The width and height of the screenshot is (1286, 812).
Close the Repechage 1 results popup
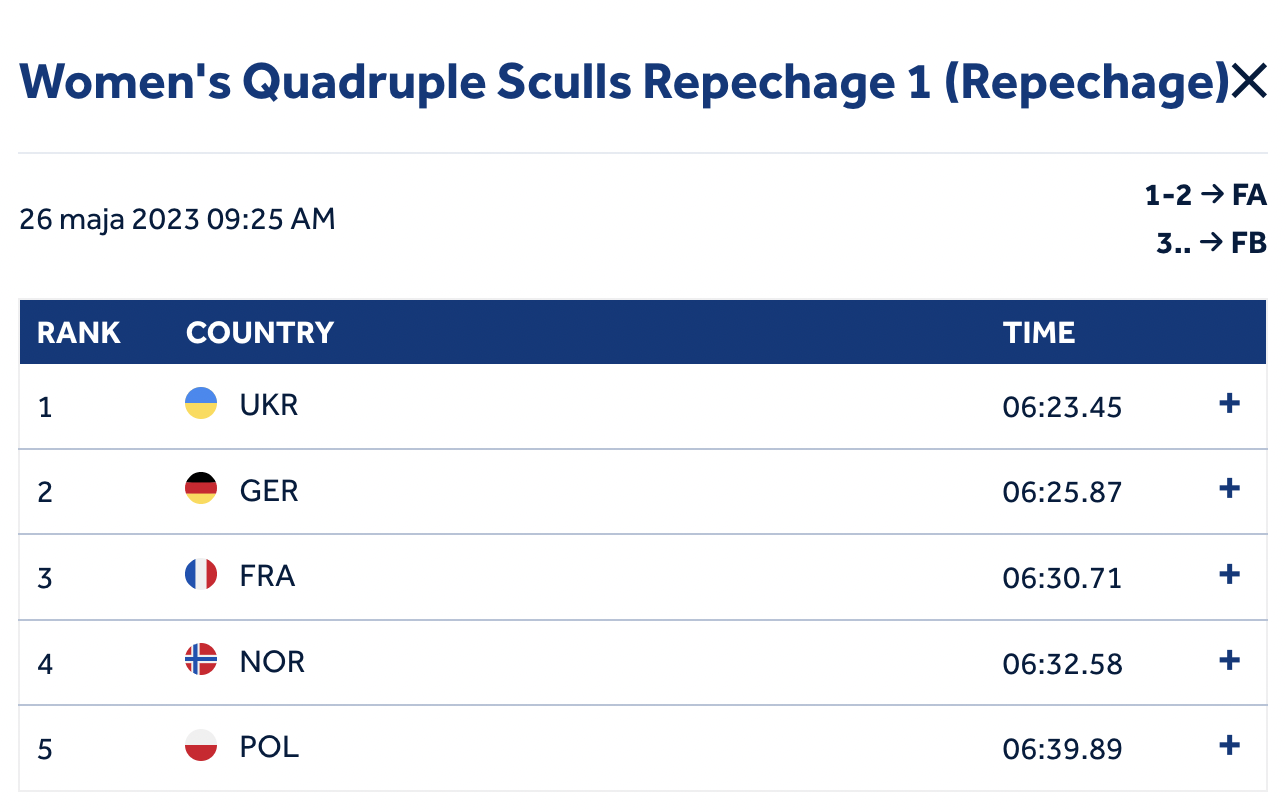1249,81
